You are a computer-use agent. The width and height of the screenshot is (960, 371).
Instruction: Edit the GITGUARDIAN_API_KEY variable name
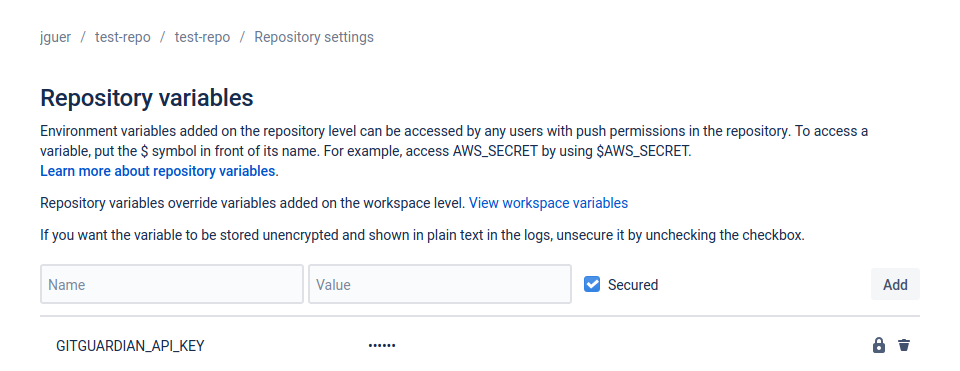click(130, 346)
